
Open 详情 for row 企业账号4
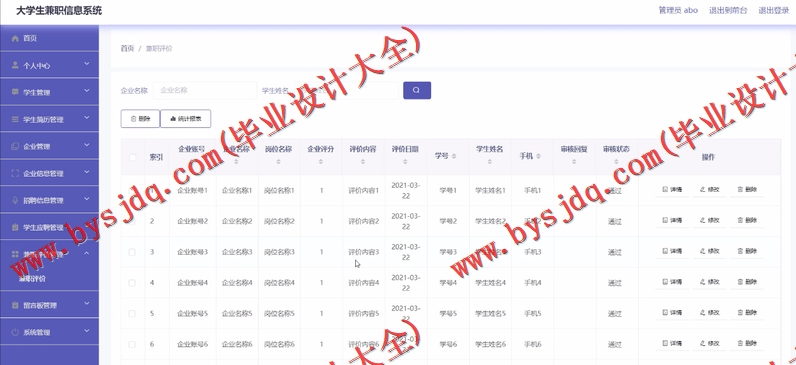(x=672, y=282)
